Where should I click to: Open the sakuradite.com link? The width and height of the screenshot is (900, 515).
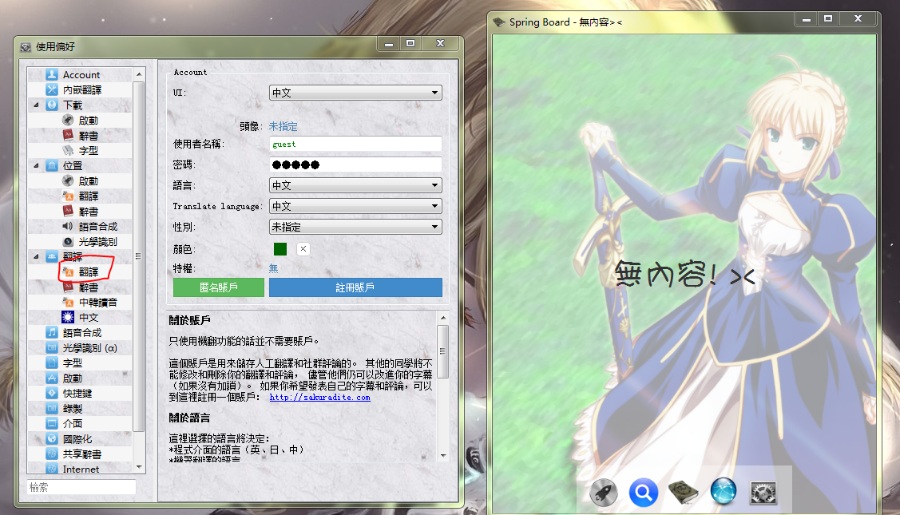[319, 397]
